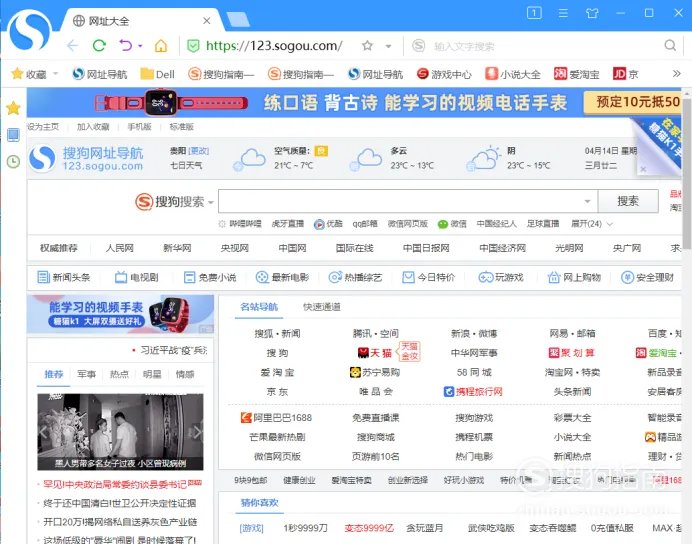
Task: Open 携程旅行网 link
Action: click(473, 391)
